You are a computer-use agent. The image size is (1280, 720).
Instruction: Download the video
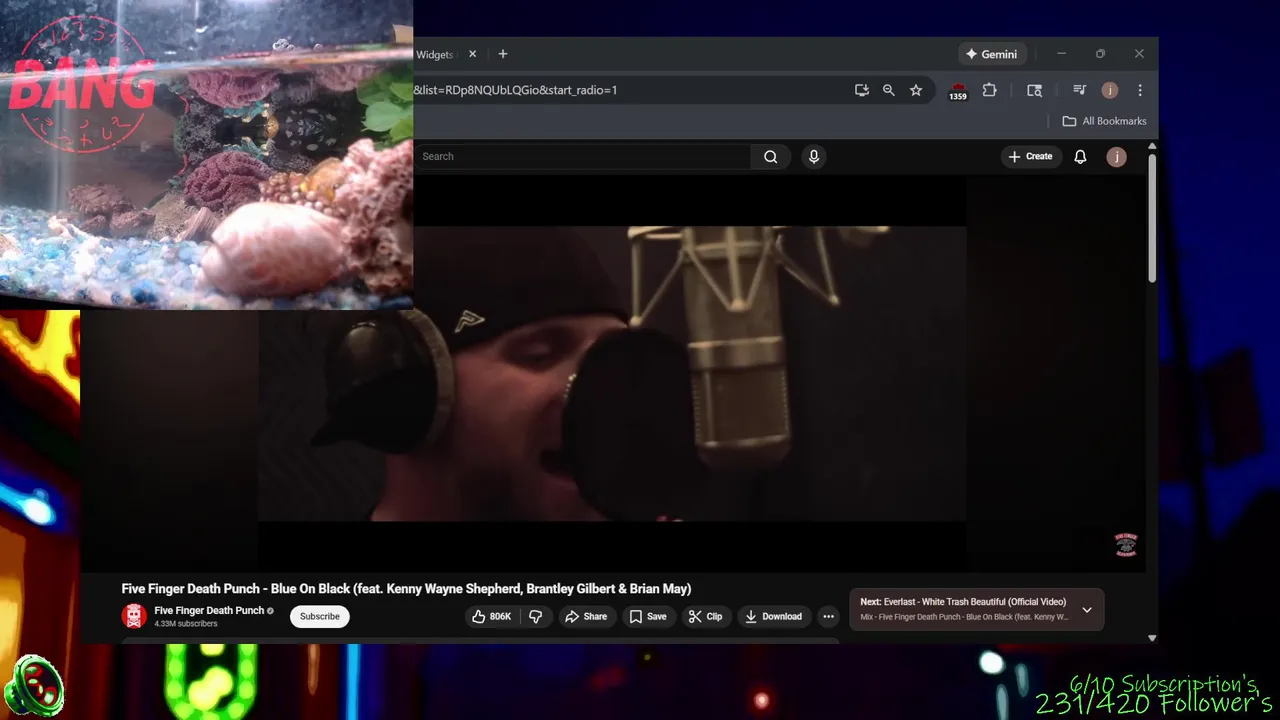[774, 616]
